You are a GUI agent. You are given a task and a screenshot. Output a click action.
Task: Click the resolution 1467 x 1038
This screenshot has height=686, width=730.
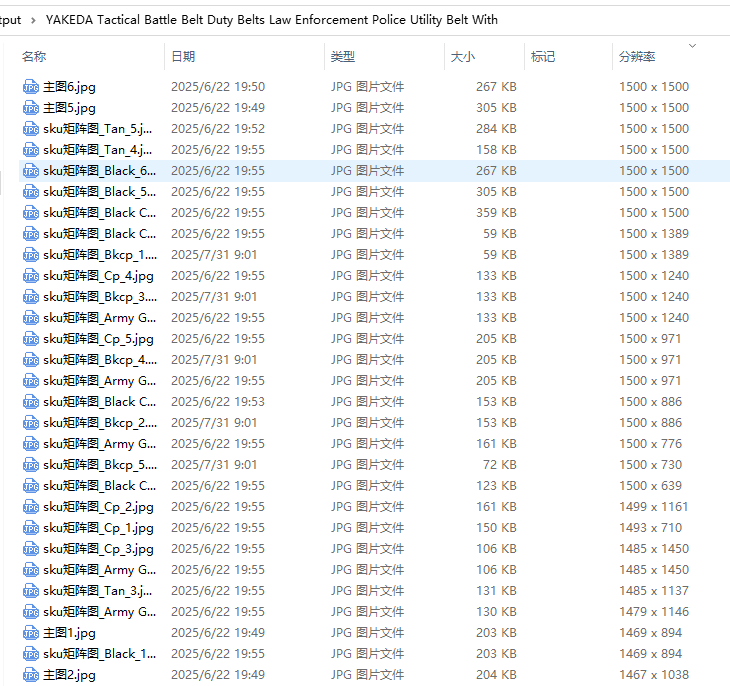pos(654,674)
